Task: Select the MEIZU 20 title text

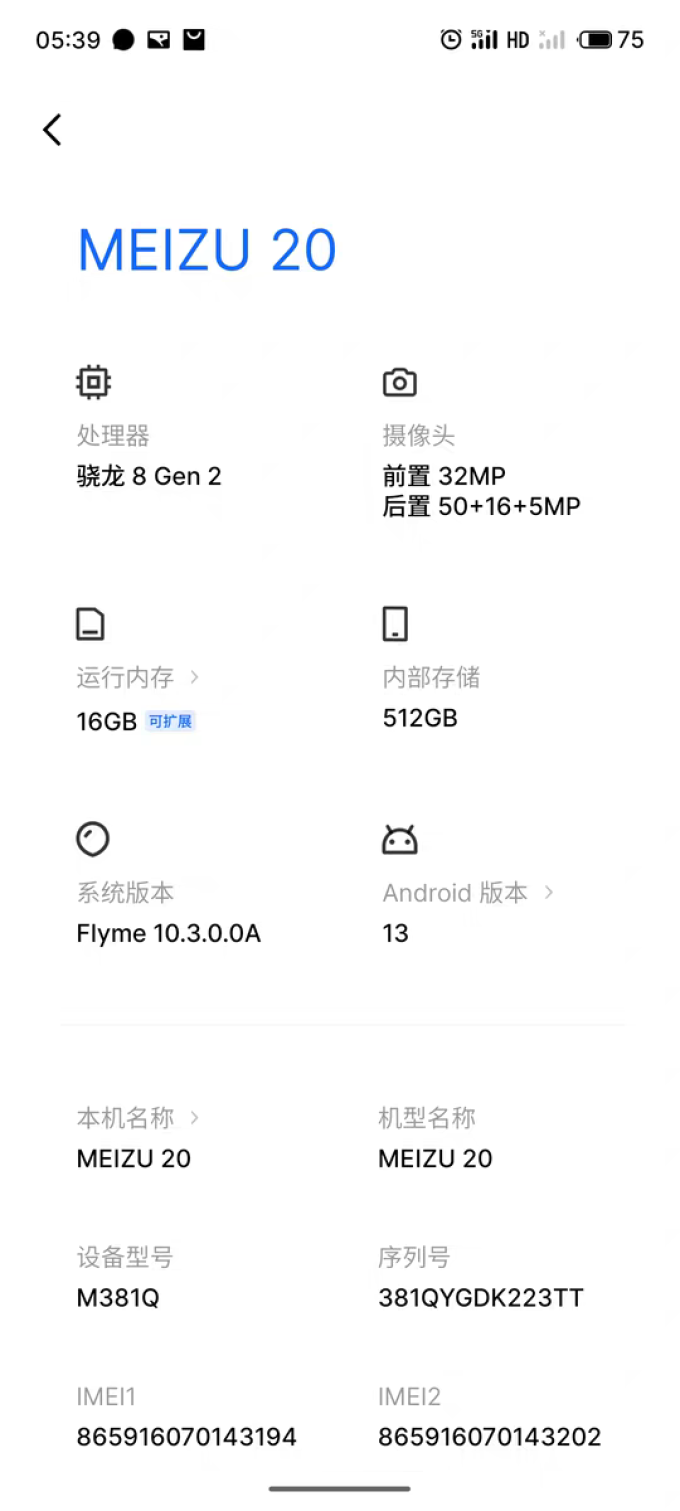Action: click(206, 250)
